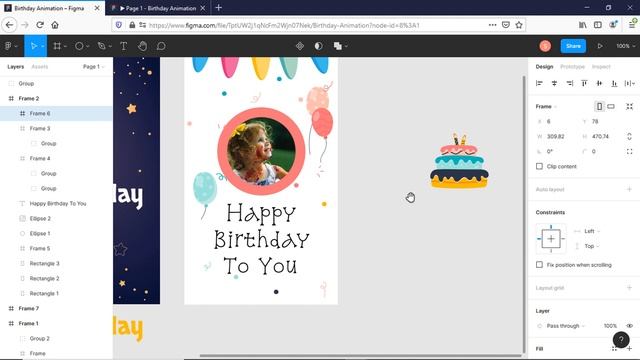
Task: Click the Create component icon
Action: coord(300,46)
